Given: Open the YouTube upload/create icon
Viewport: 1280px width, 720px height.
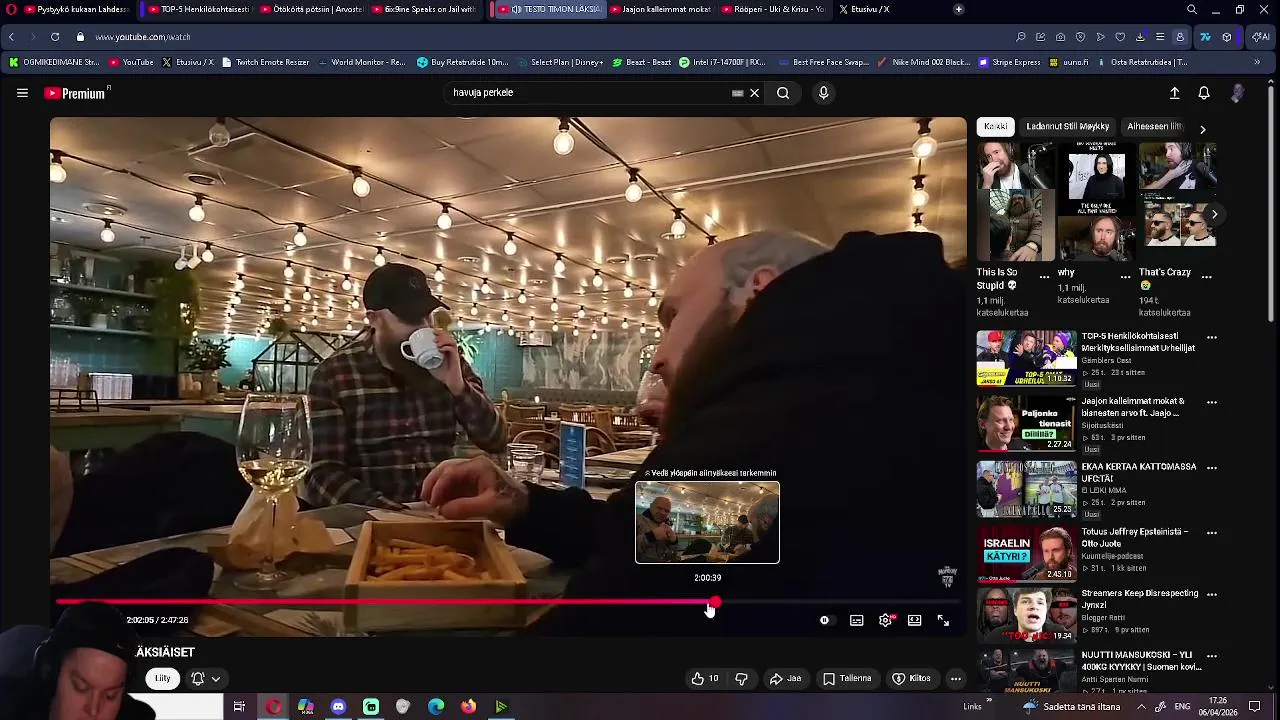Looking at the screenshot, I should [1175, 93].
